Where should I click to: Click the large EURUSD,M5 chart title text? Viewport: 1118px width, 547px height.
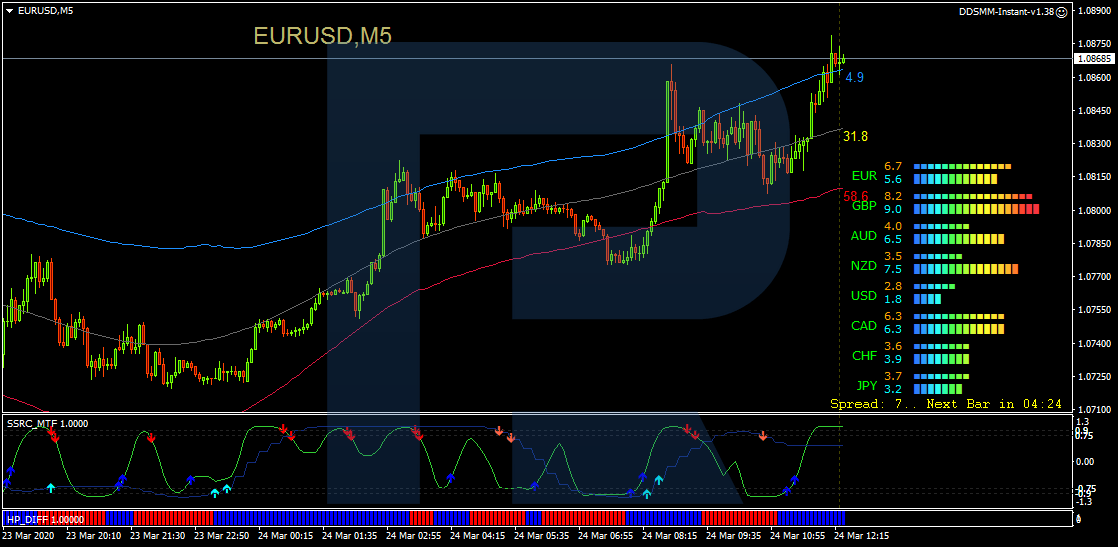click(x=322, y=36)
